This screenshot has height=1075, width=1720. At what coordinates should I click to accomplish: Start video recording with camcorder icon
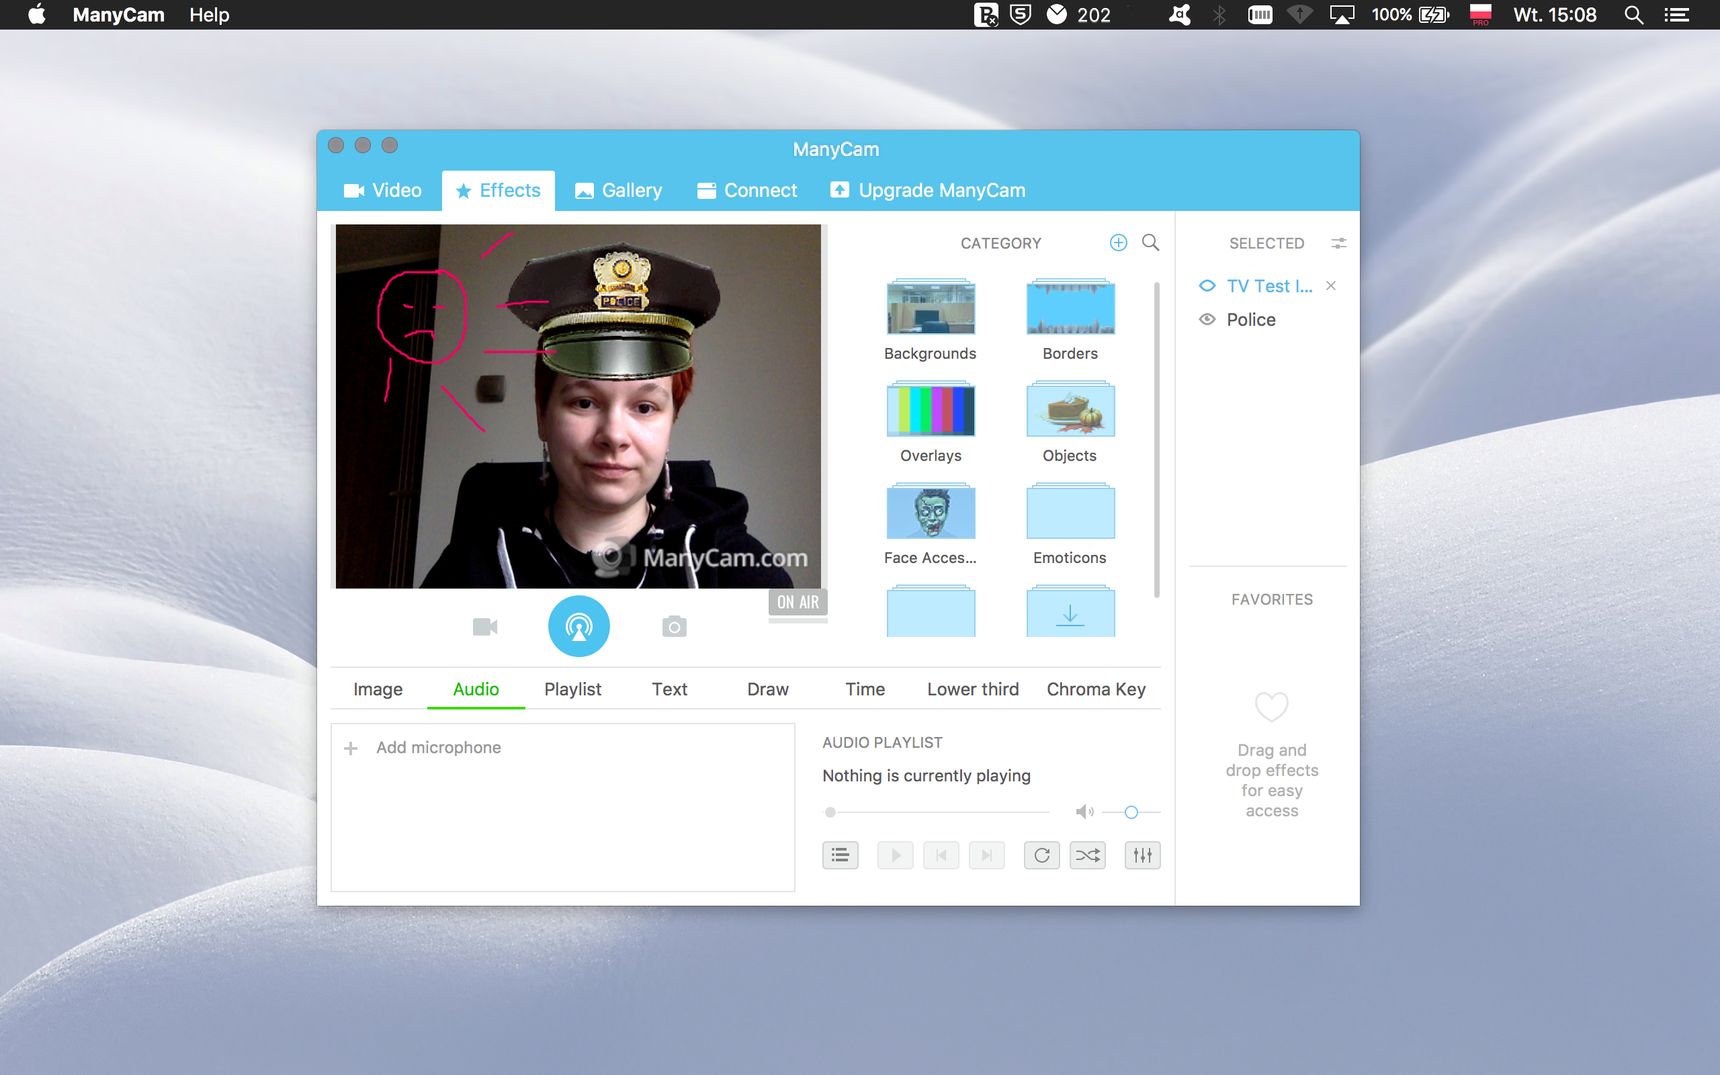click(485, 627)
